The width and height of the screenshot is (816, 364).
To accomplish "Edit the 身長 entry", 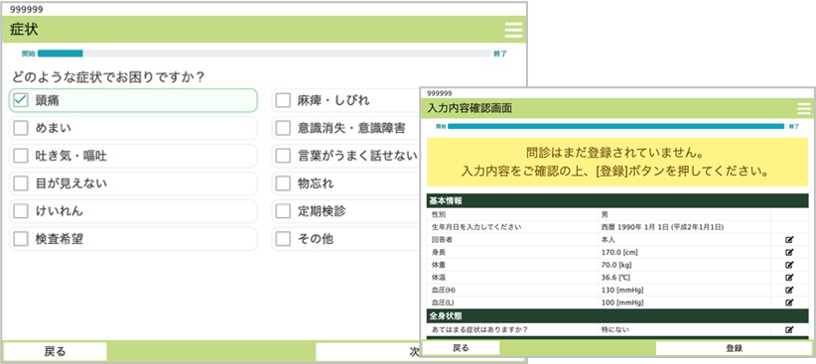I will pyautogui.click(x=789, y=252).
